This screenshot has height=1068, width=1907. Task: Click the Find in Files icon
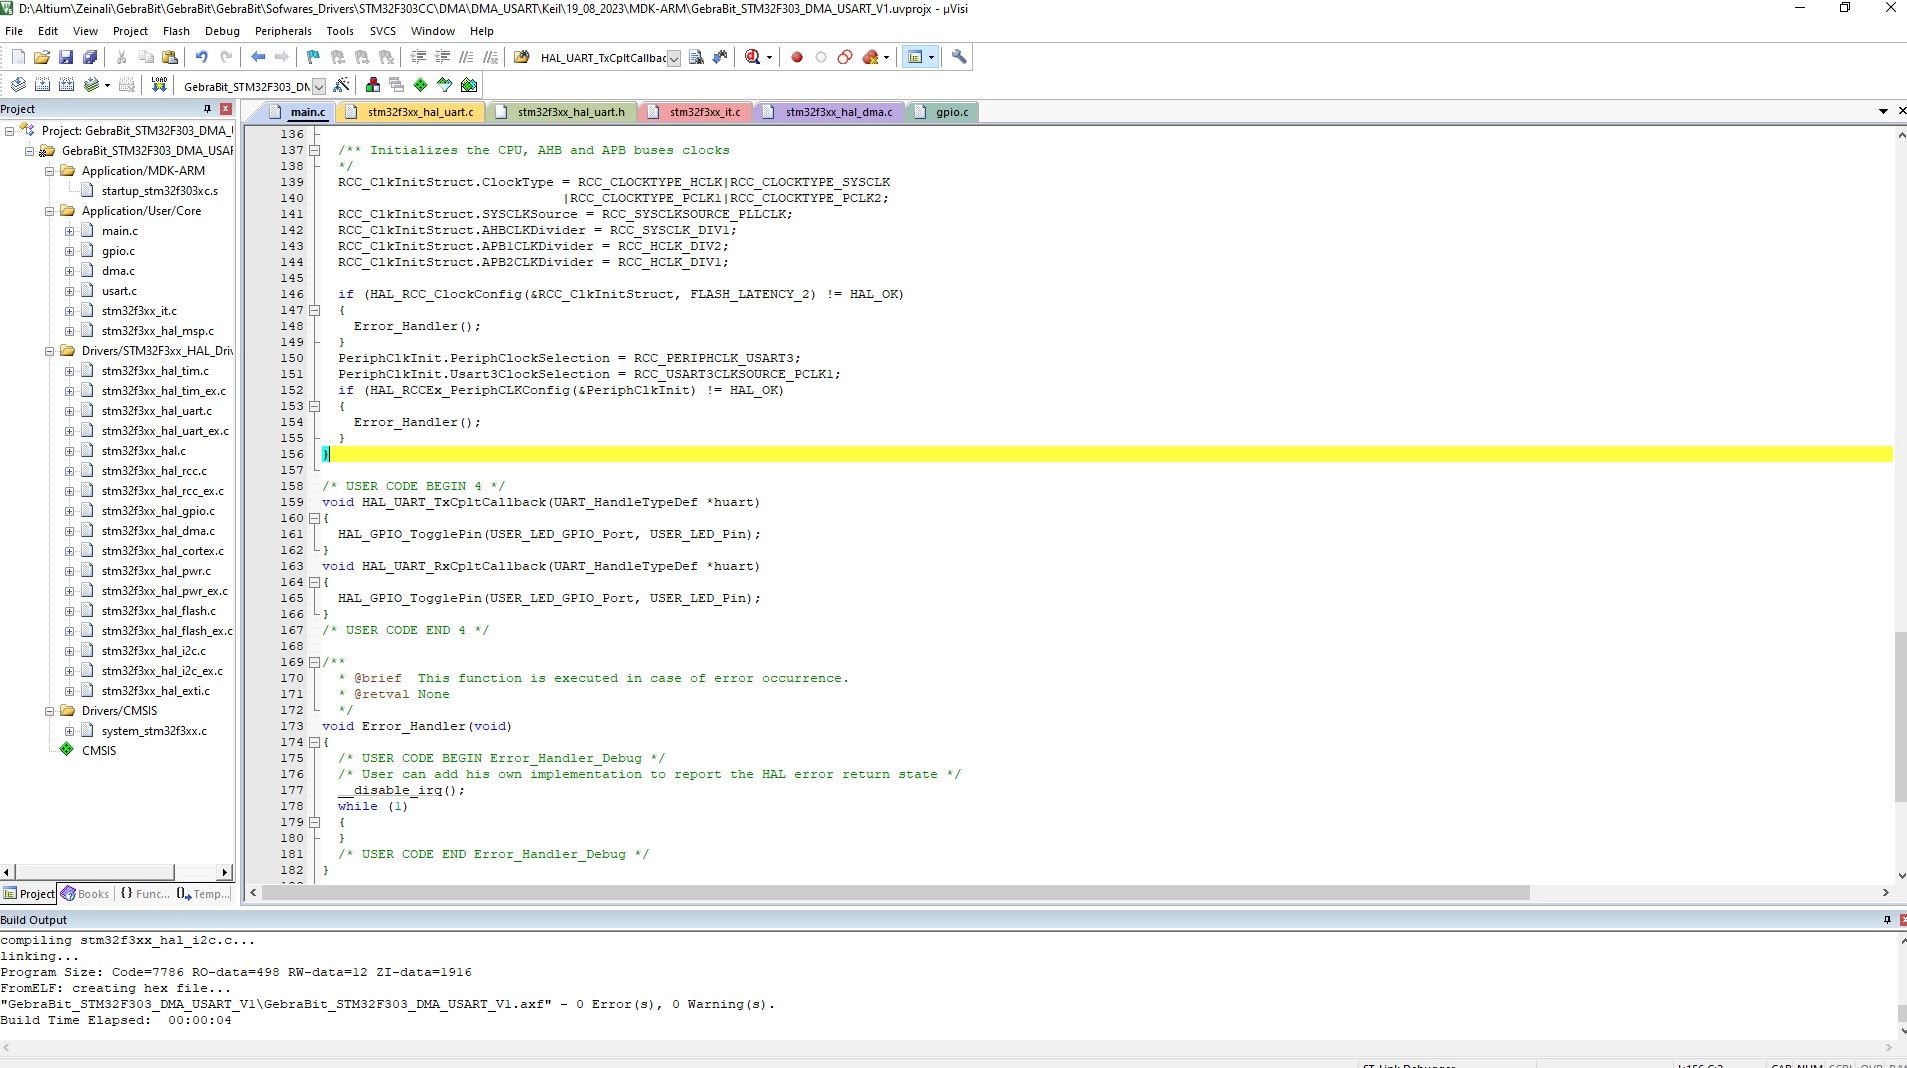click(x=522, y=57)
